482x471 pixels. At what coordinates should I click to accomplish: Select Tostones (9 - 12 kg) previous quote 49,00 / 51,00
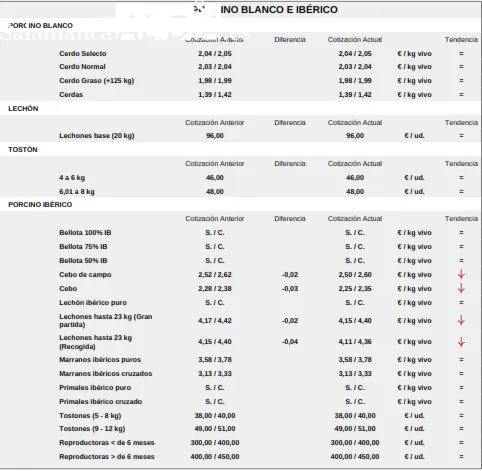tap(215, 429)
